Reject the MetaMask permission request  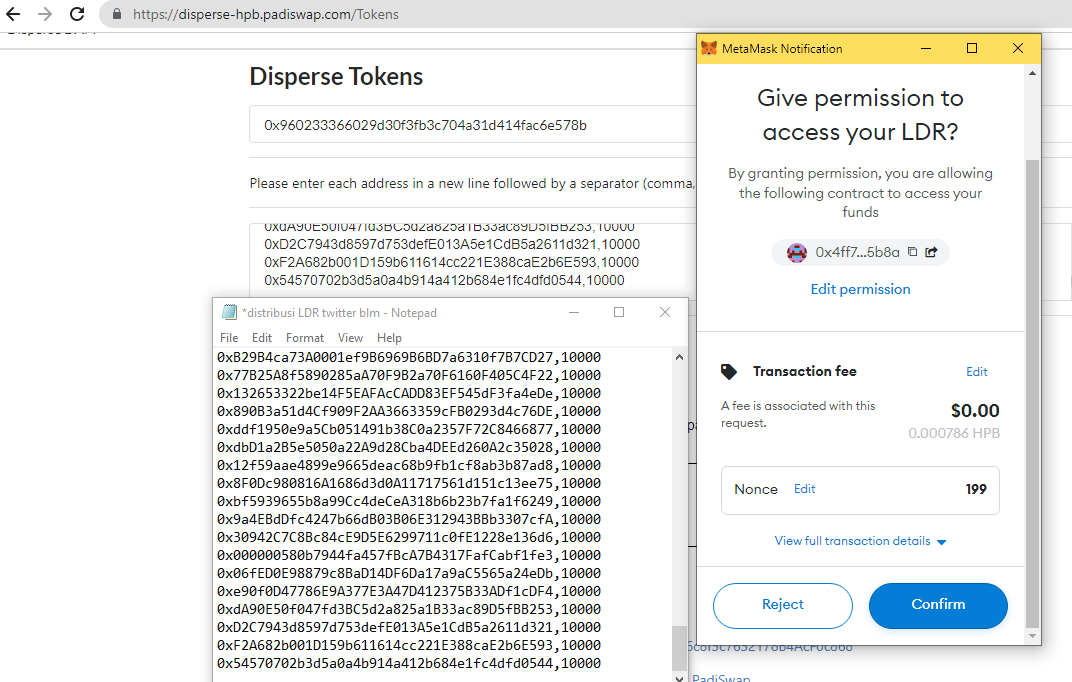(783, 605)
